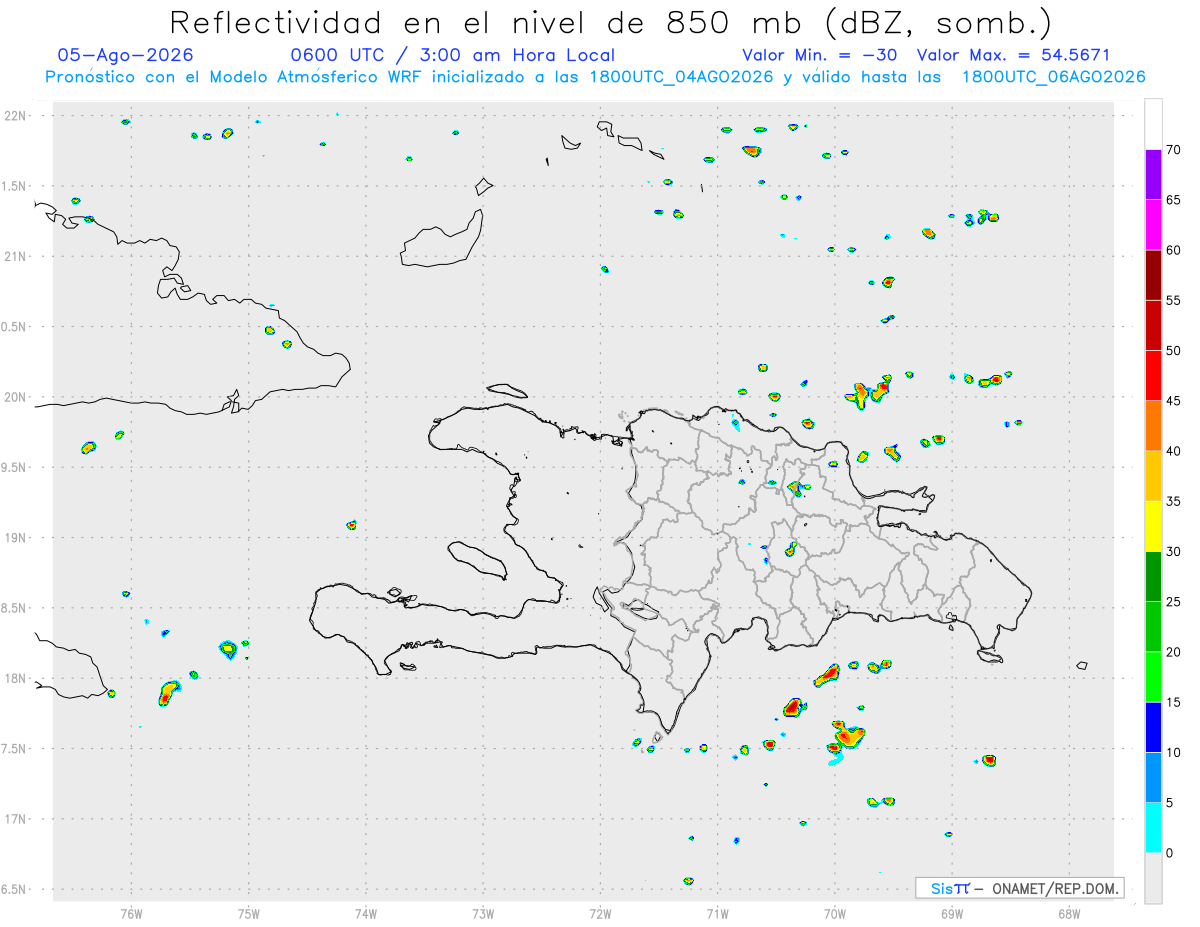Click the purple 65–70 dBZ colorbar segment

point(1153,174)
